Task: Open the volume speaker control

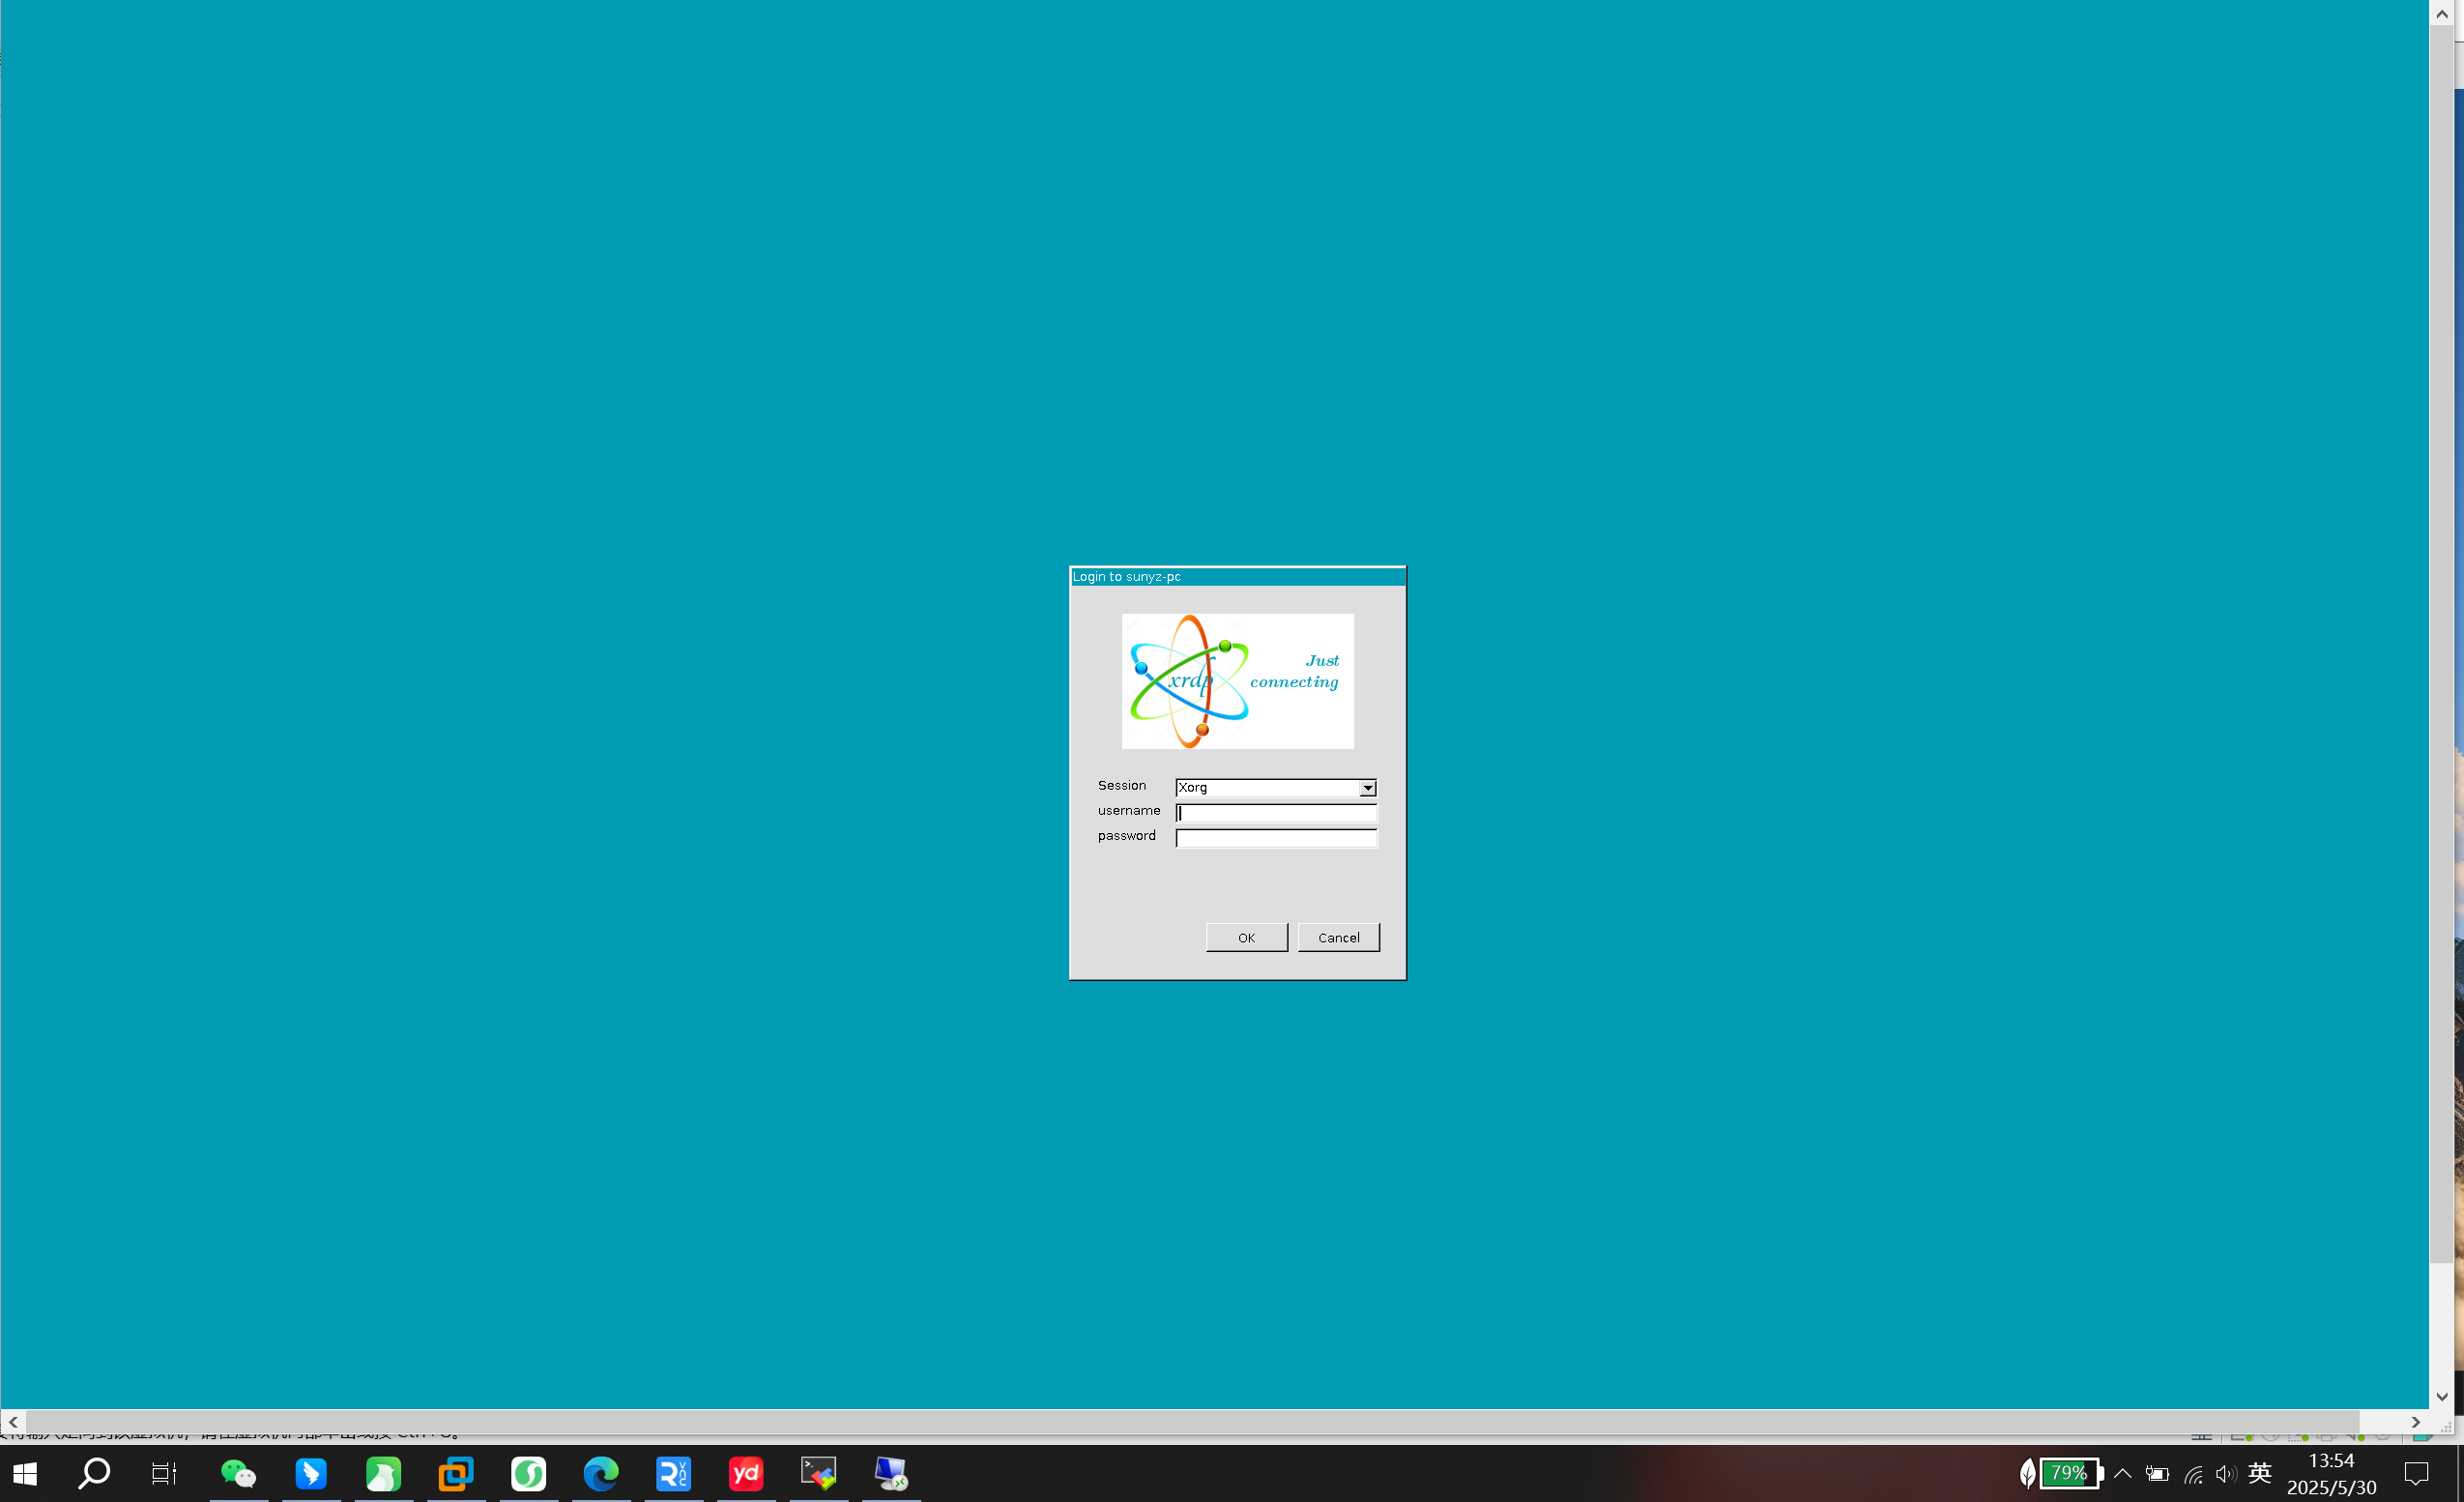Action: pos(2225,1473)
